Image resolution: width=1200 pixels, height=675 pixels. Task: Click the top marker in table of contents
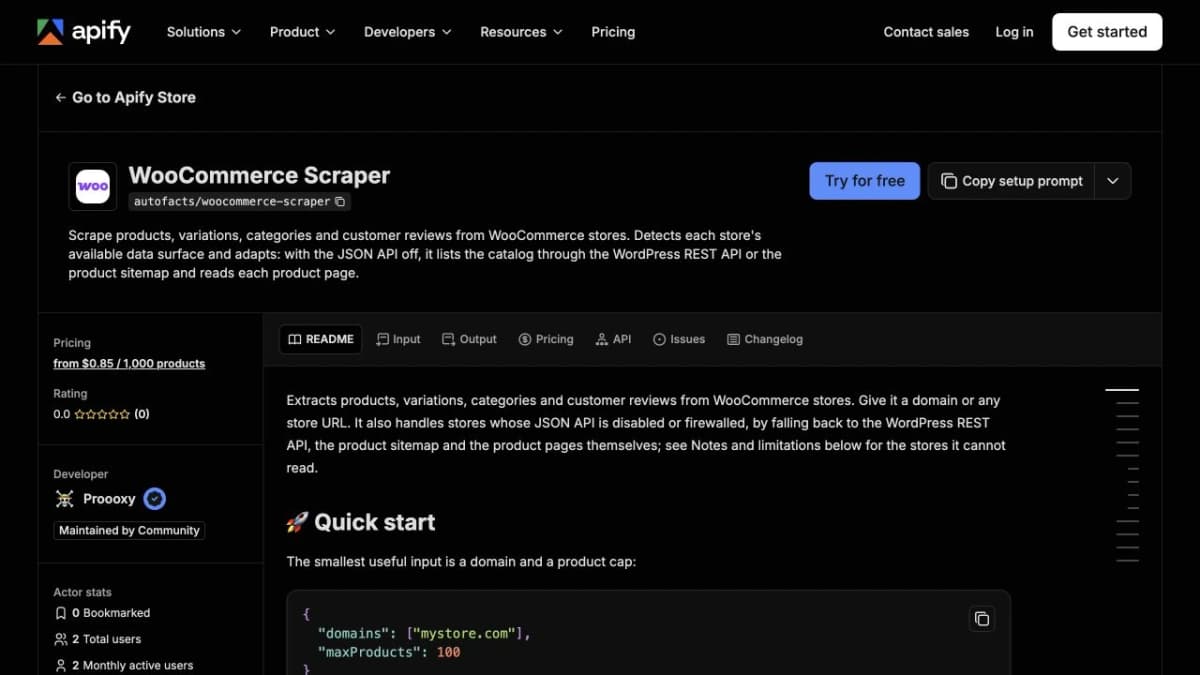point(1122,389)
